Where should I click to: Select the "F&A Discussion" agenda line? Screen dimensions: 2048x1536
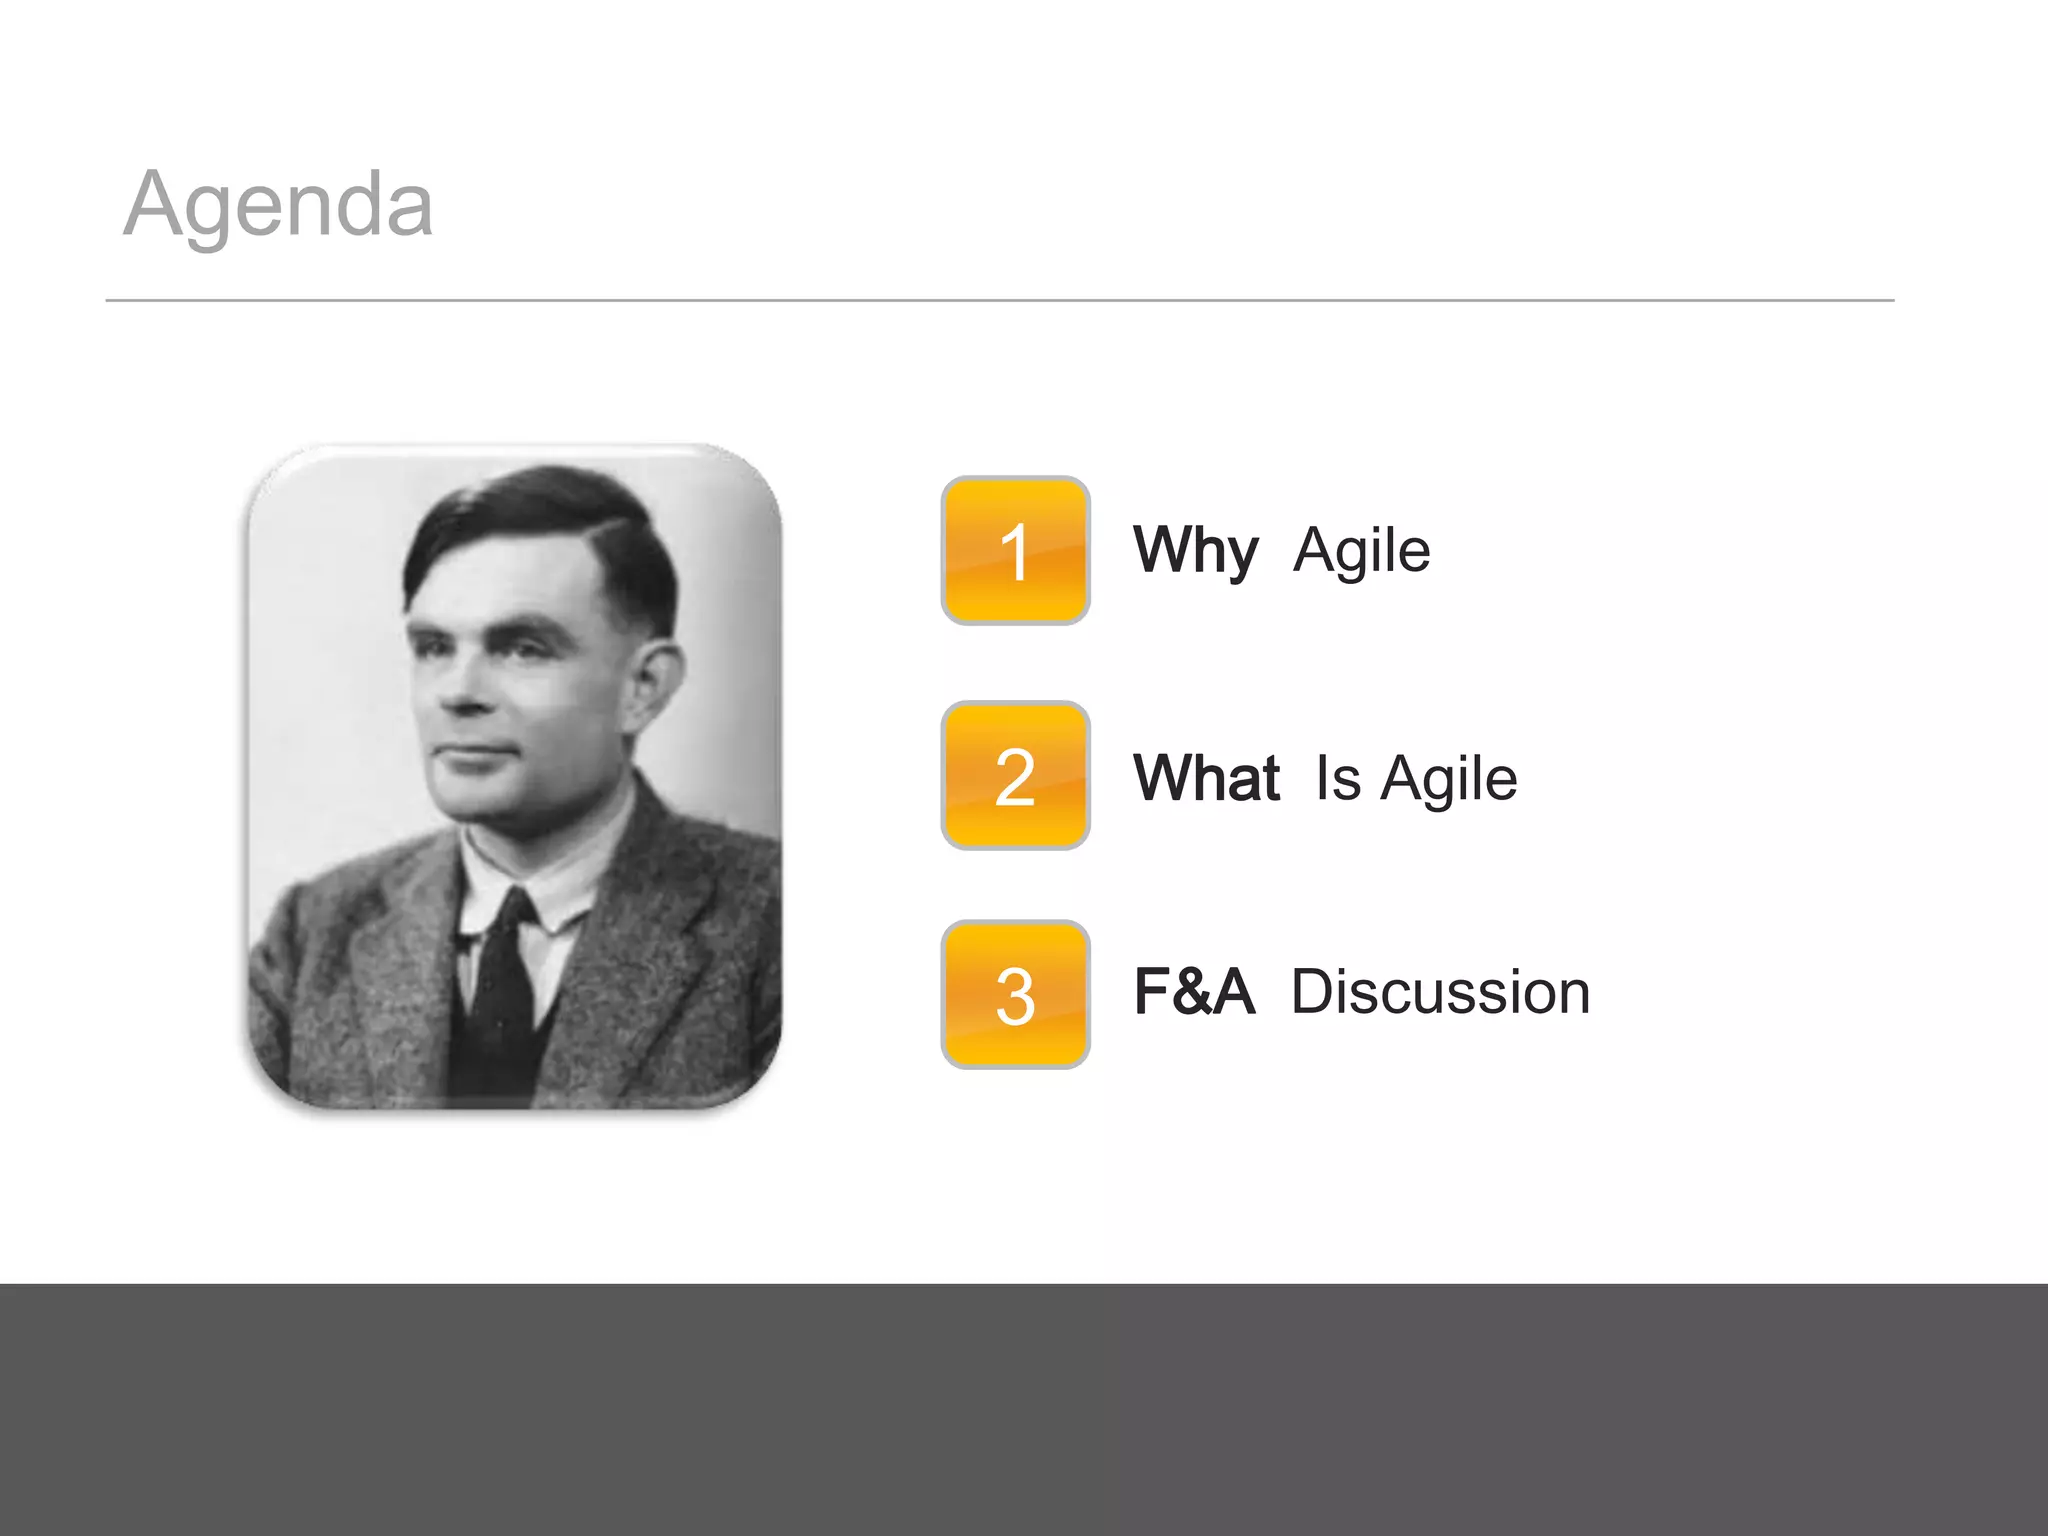pos(1361,992)
